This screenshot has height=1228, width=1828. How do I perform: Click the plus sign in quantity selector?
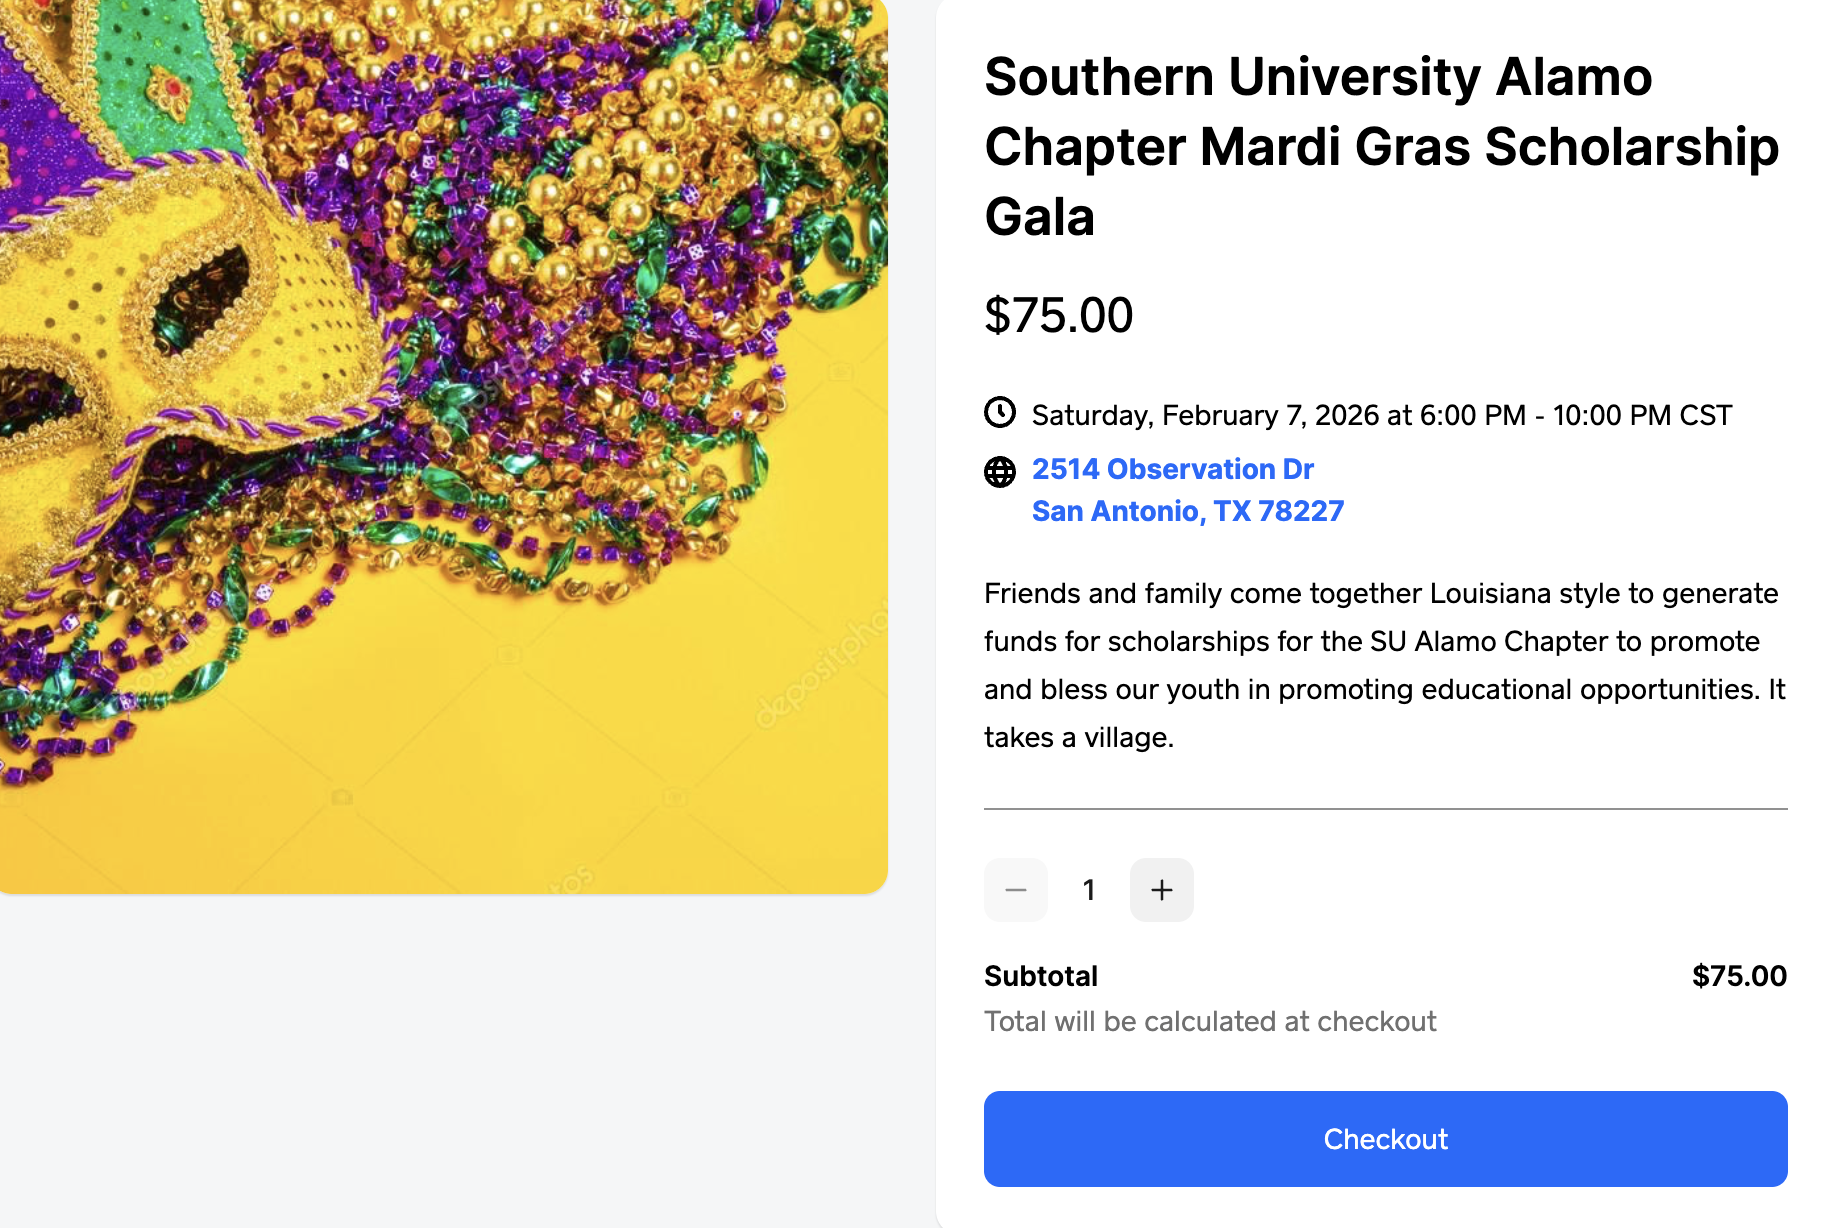pos(1161,889)
